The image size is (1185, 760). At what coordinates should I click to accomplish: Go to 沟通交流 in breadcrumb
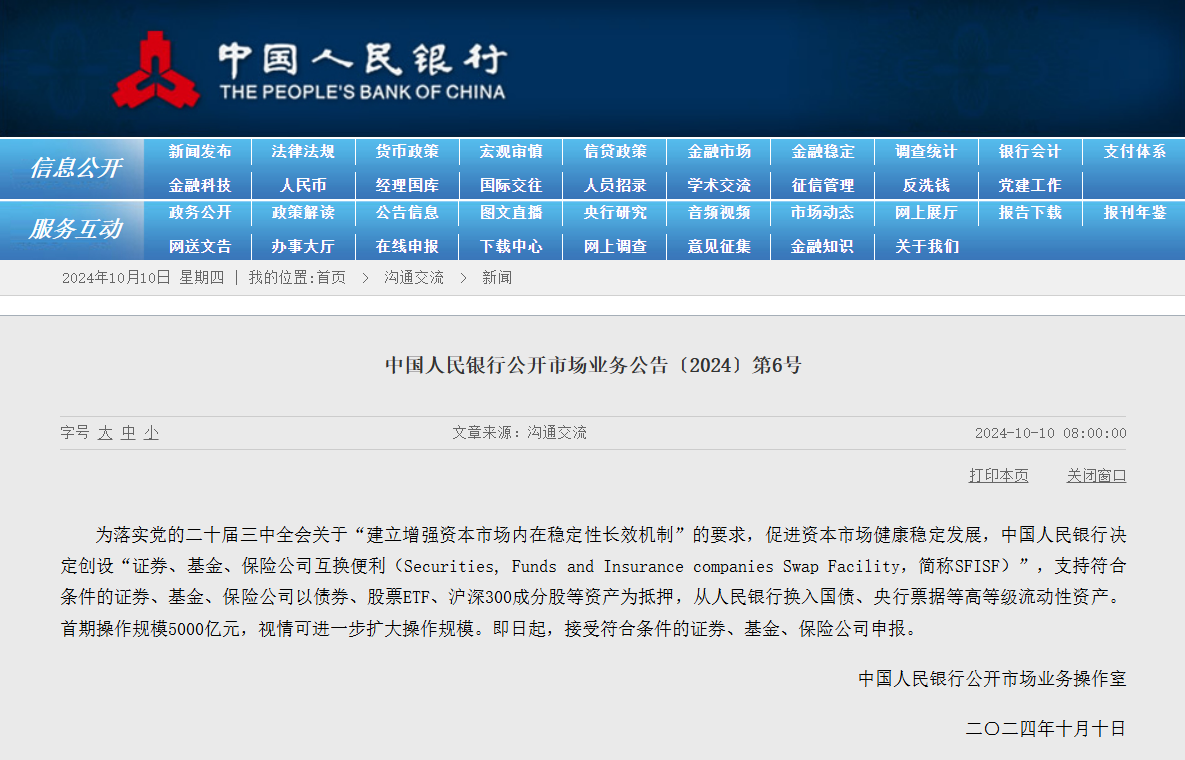414,278
